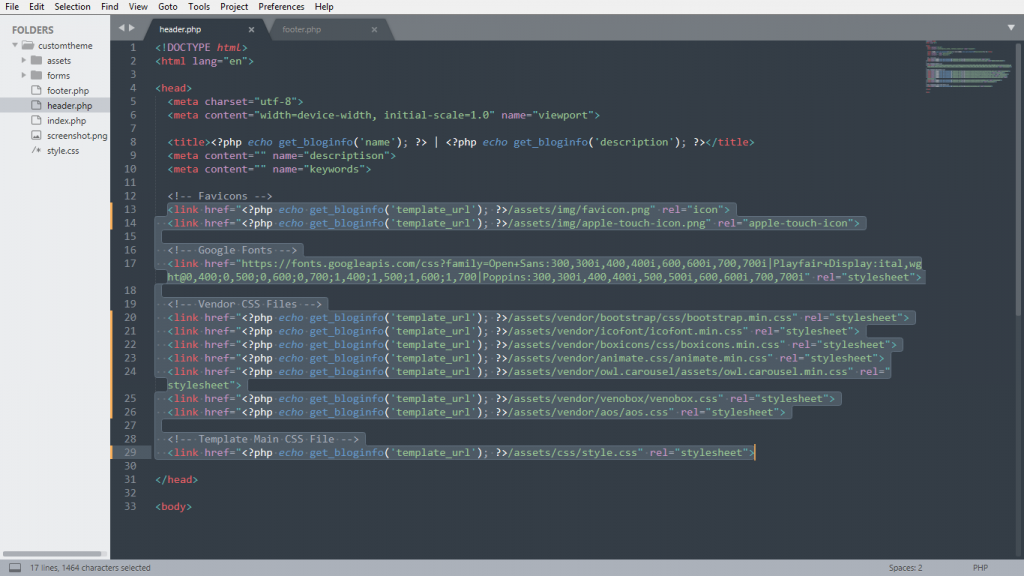Expand the forms folder arrow

(x=24, y=75)
